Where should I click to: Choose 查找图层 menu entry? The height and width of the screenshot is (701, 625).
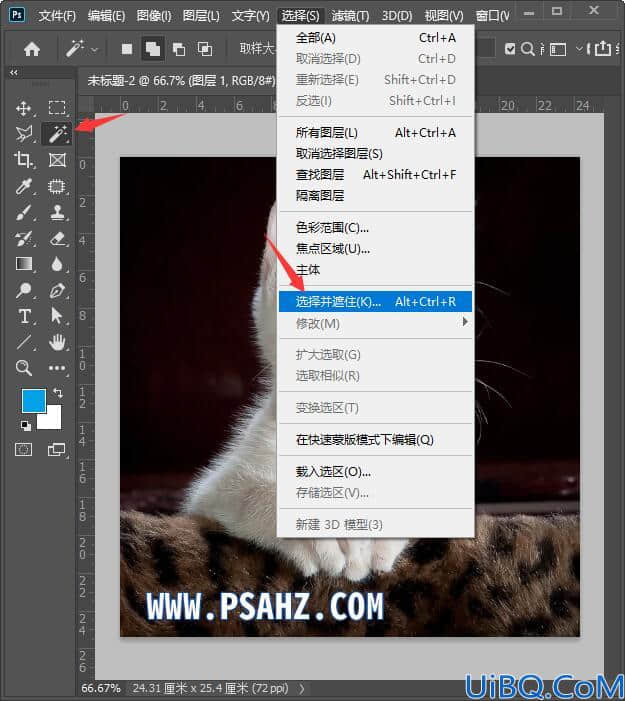click(376, 175)
